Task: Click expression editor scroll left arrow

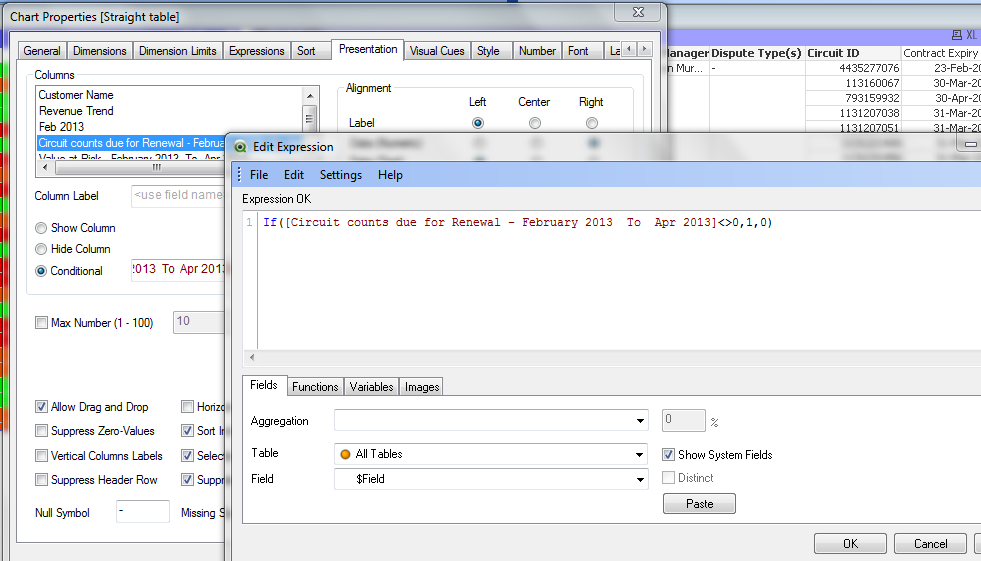Action: click(252, 358)
